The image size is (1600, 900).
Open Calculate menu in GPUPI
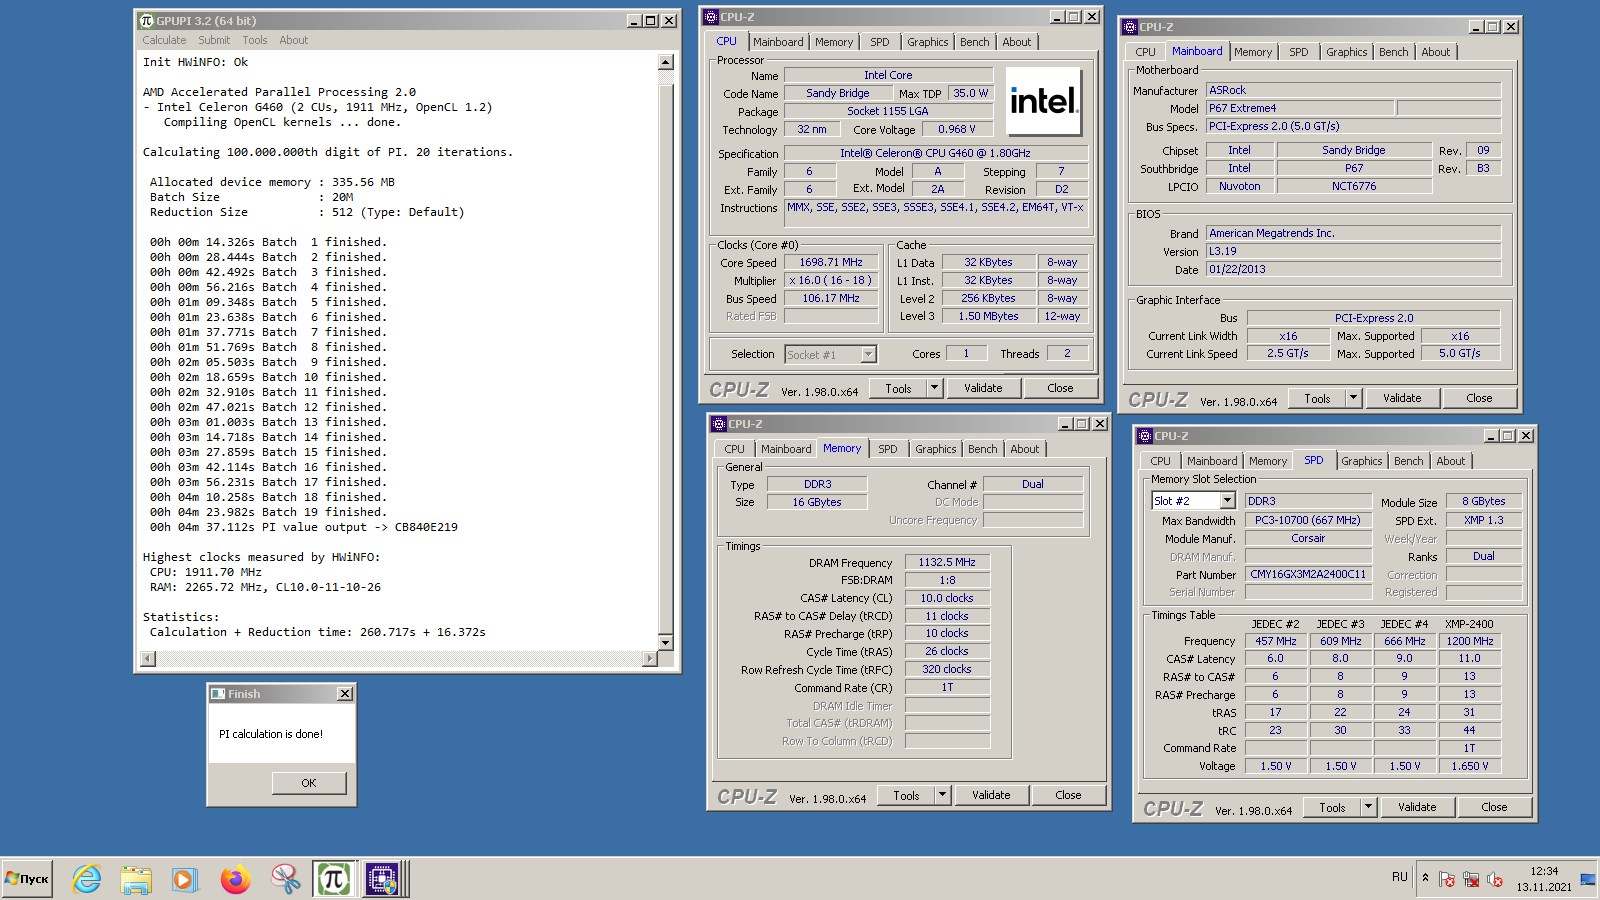tap(164, 40)
